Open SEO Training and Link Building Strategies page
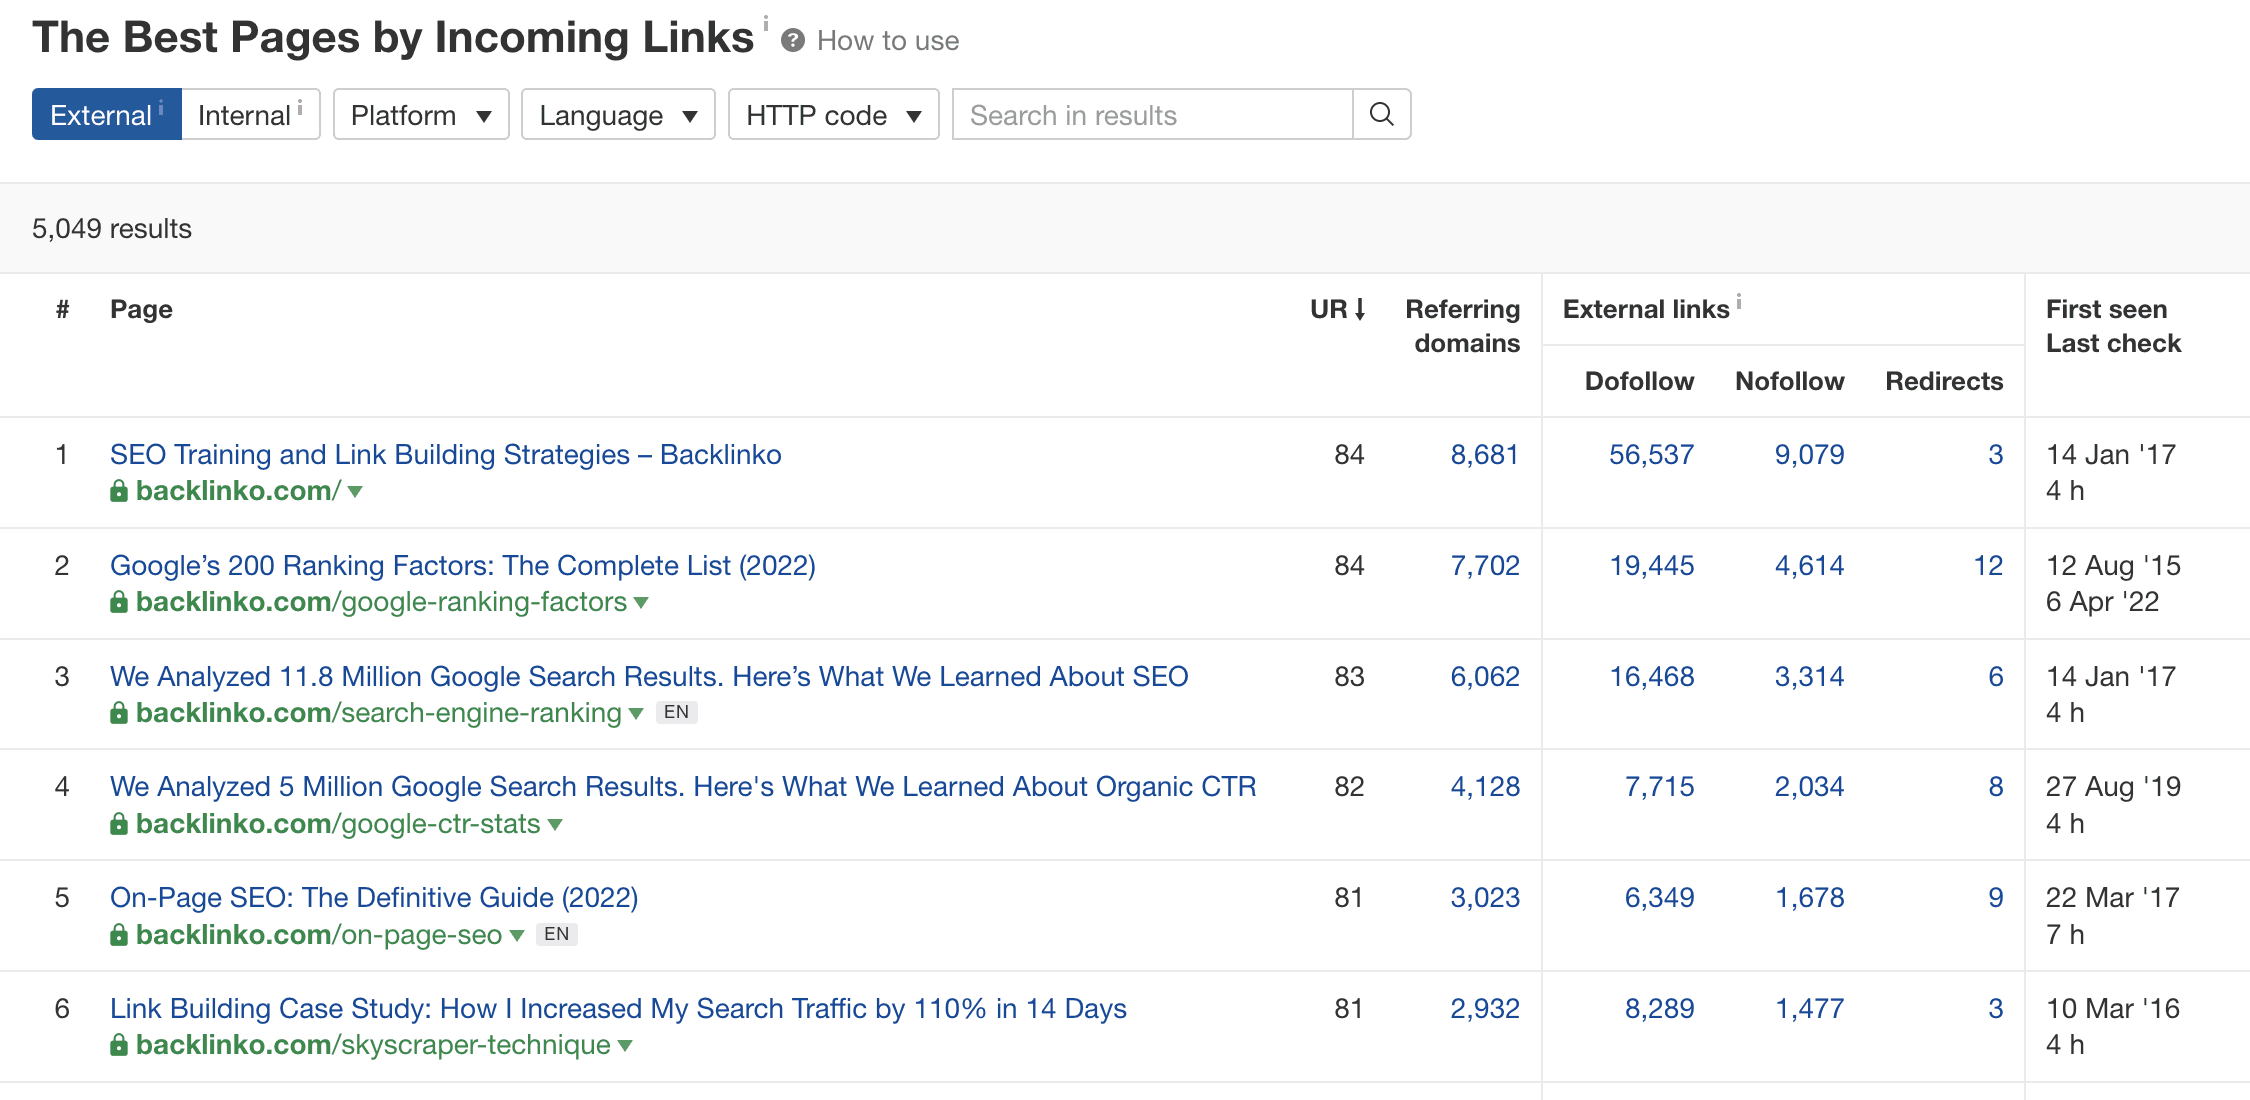2250x1100 pixels. (x=446, y=454)
